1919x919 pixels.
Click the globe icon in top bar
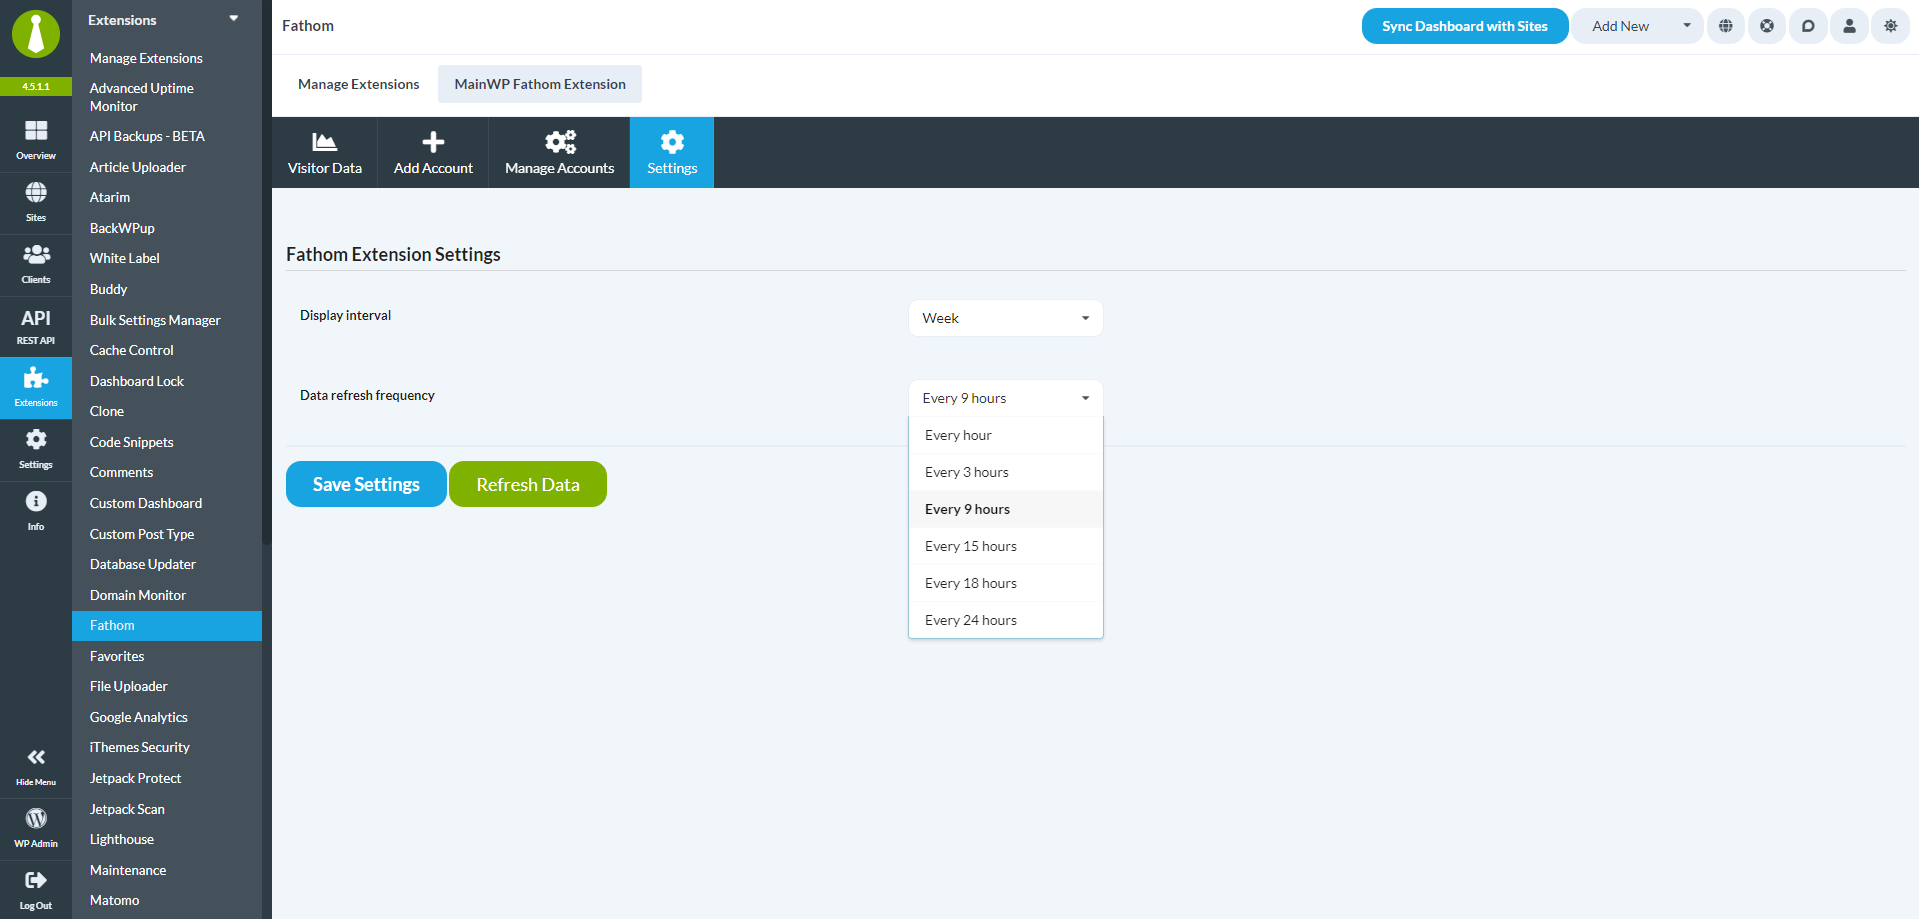click(1726, 26)
